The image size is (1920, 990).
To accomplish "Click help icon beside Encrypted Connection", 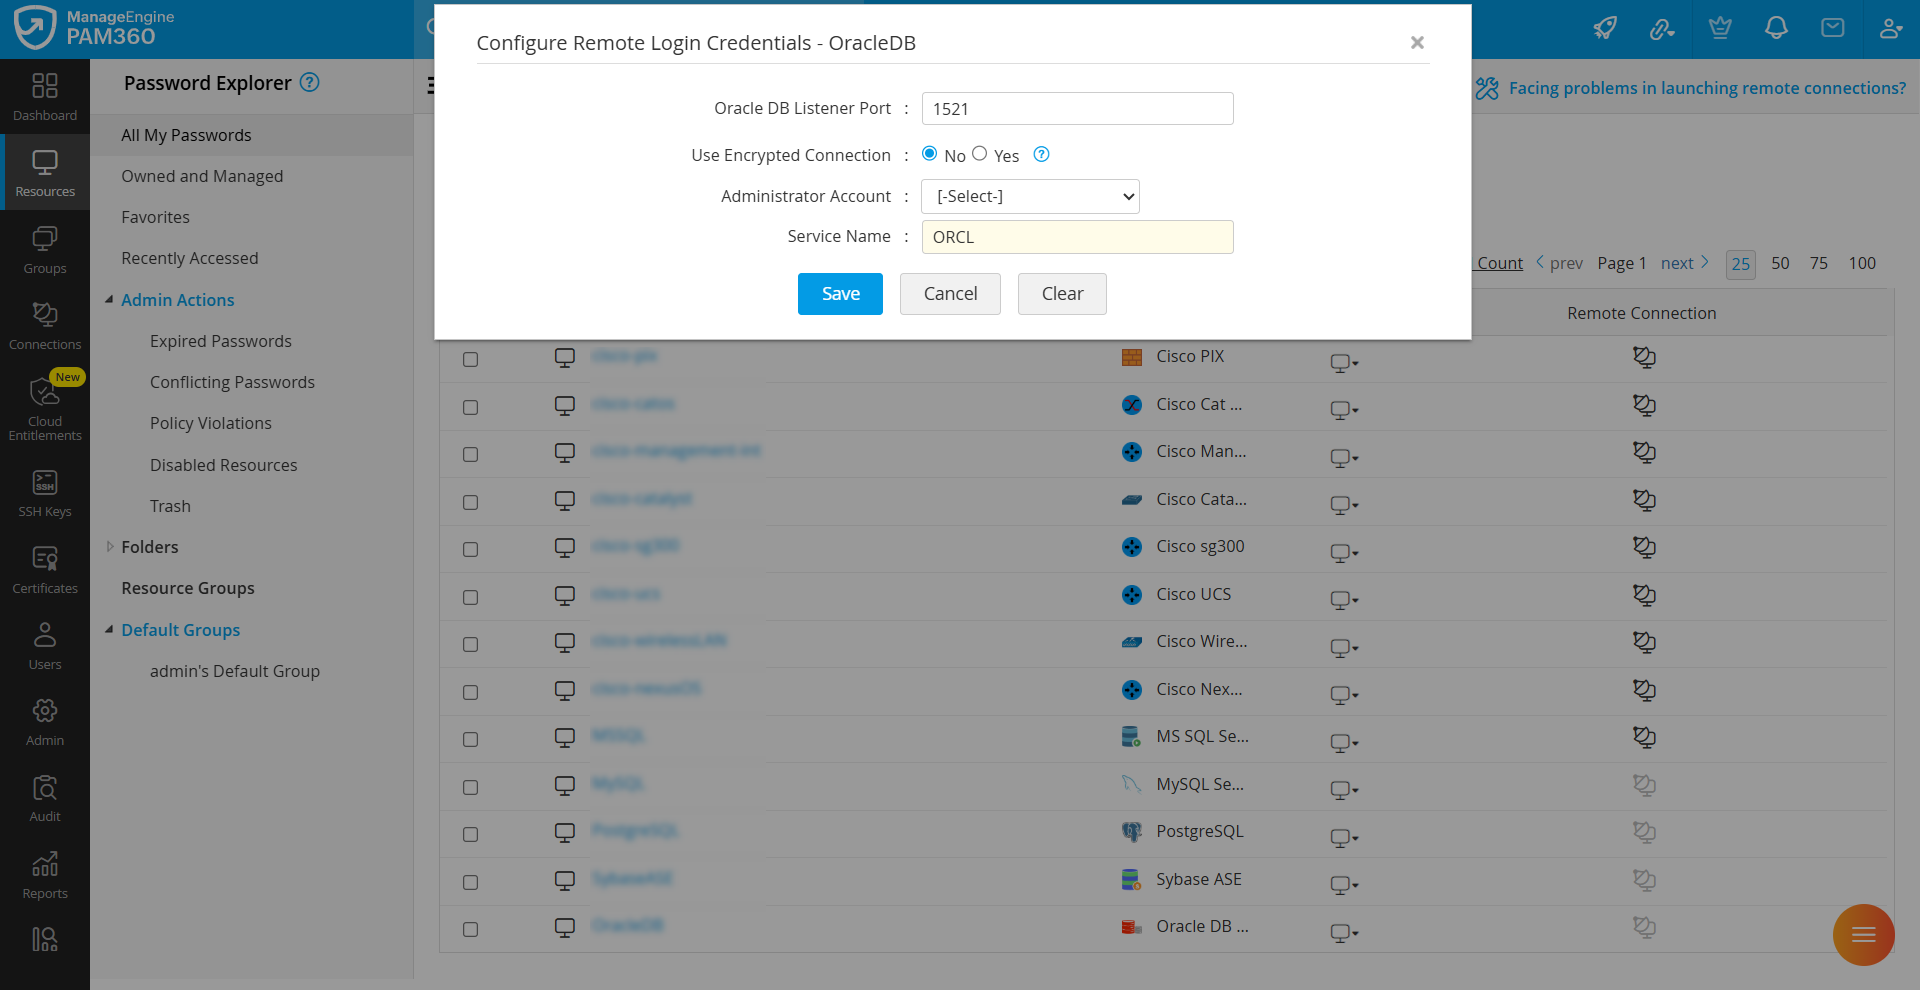I will coord(1041,154).
